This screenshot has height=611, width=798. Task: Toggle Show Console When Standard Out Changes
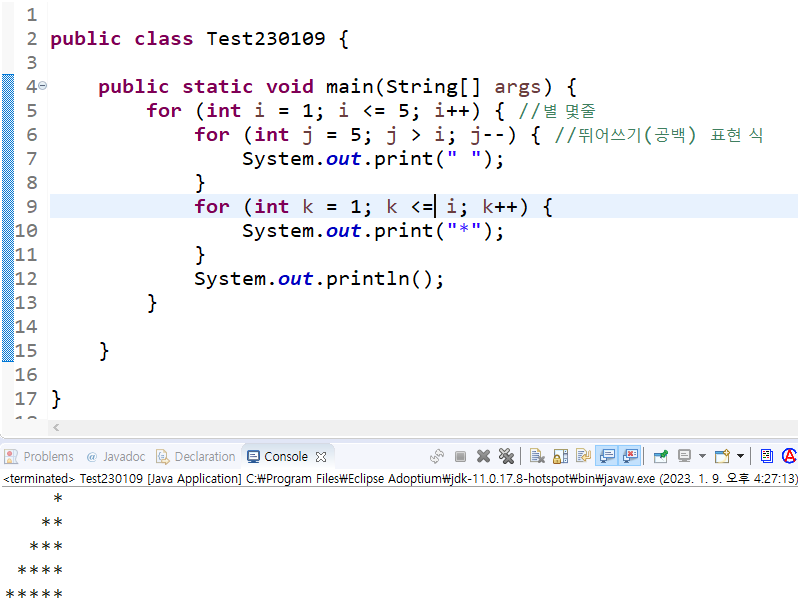tap(607, 456)
